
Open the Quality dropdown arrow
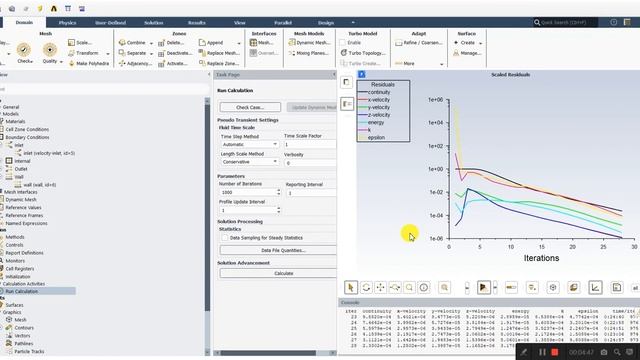tap(61, 62)
